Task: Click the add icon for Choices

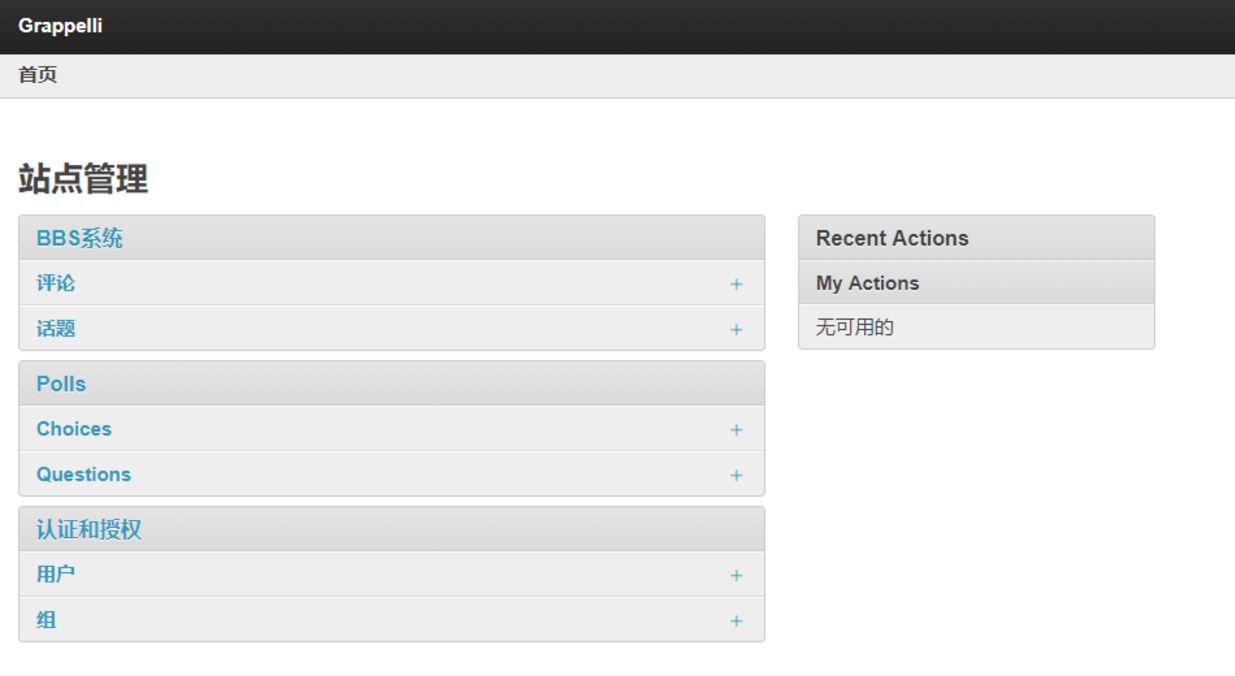Action: 736,430
